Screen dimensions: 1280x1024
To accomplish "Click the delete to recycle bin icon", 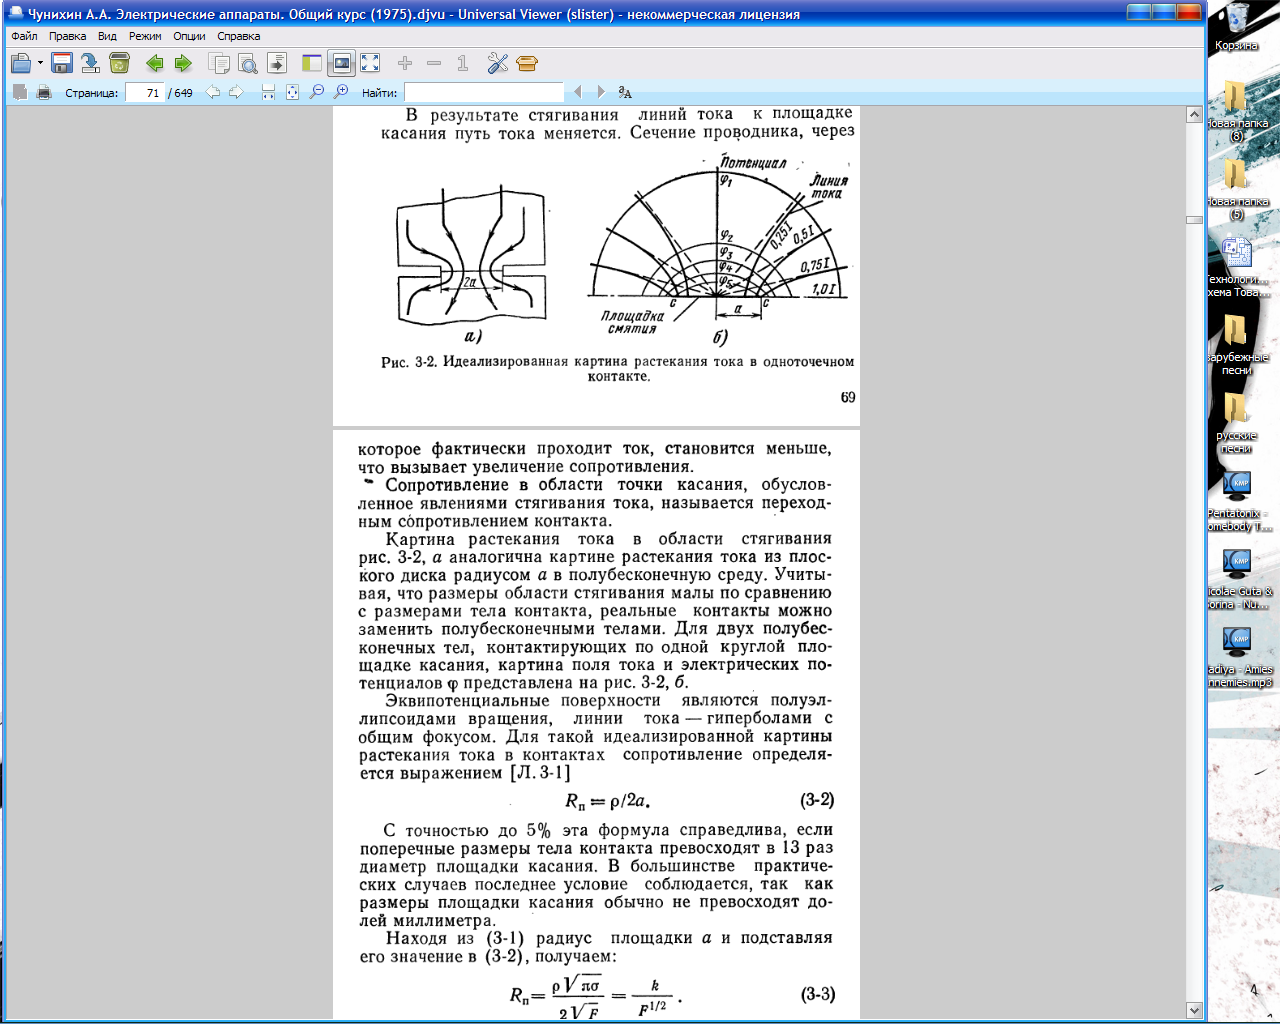I will [119, 63].
